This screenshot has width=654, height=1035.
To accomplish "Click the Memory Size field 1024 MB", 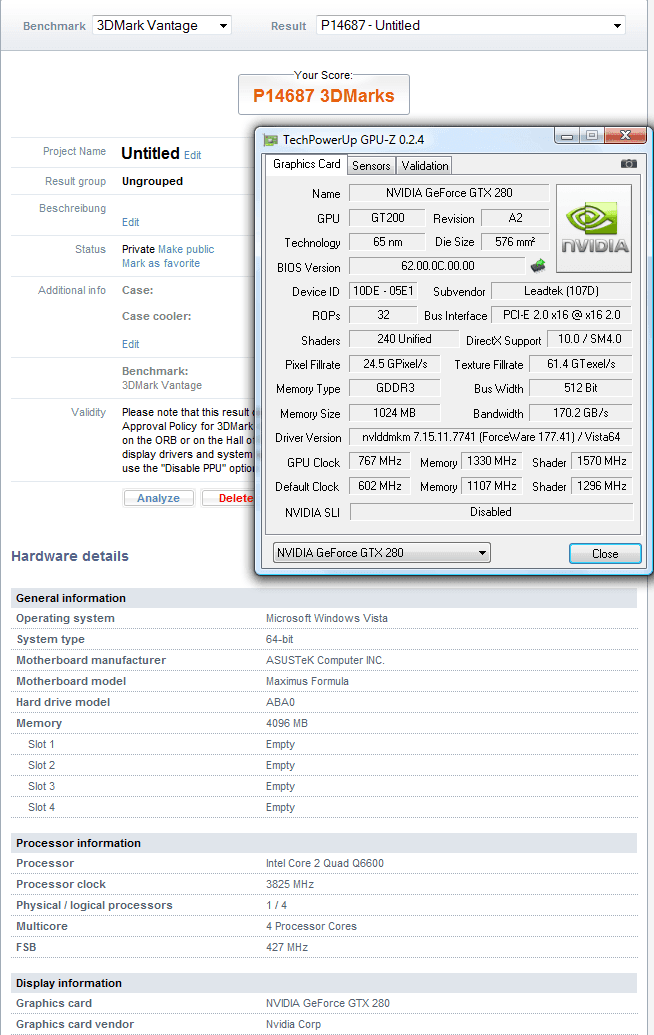I will (x=395, y=413).
